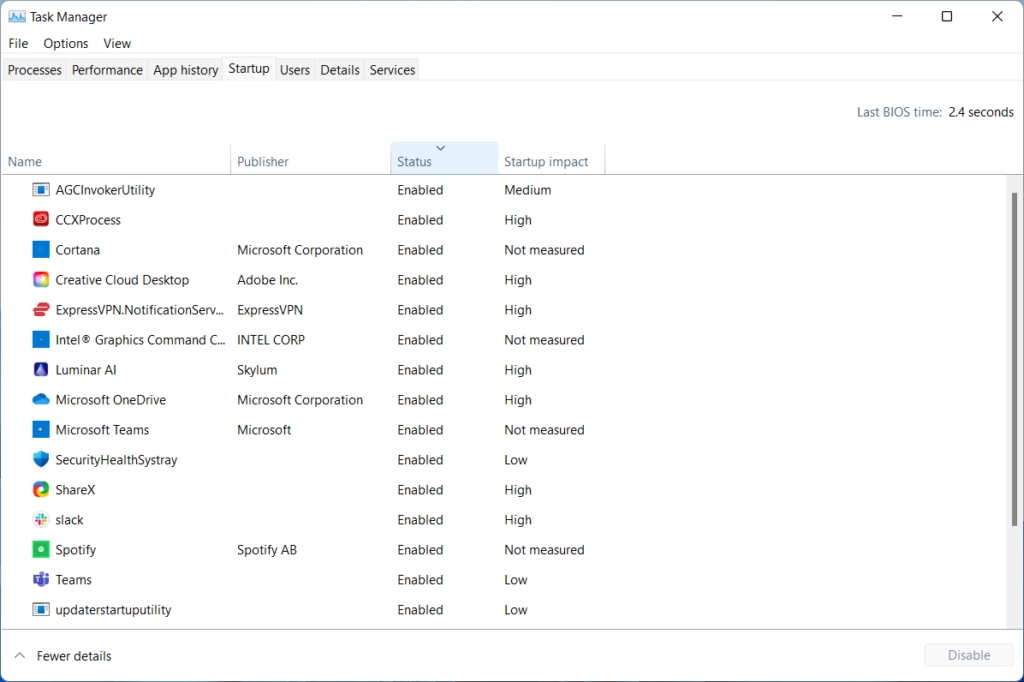Click the ExpressVPN notification service icon
The width and height of the screenshot is (1024, 682).
[x=40, y=310]
